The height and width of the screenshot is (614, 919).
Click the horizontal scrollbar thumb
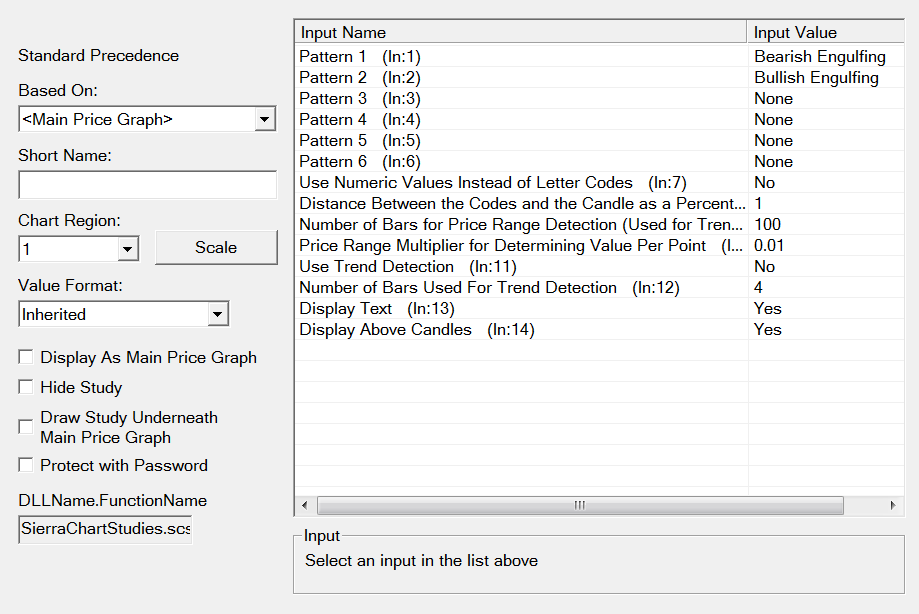pyautogui.click(x=580, y=505)
